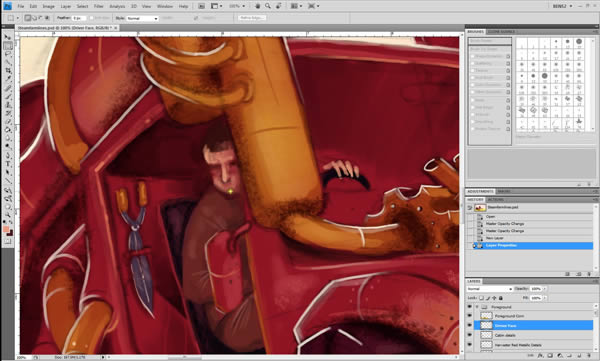Click the Refine Edge button

click(x=252, y=18)
